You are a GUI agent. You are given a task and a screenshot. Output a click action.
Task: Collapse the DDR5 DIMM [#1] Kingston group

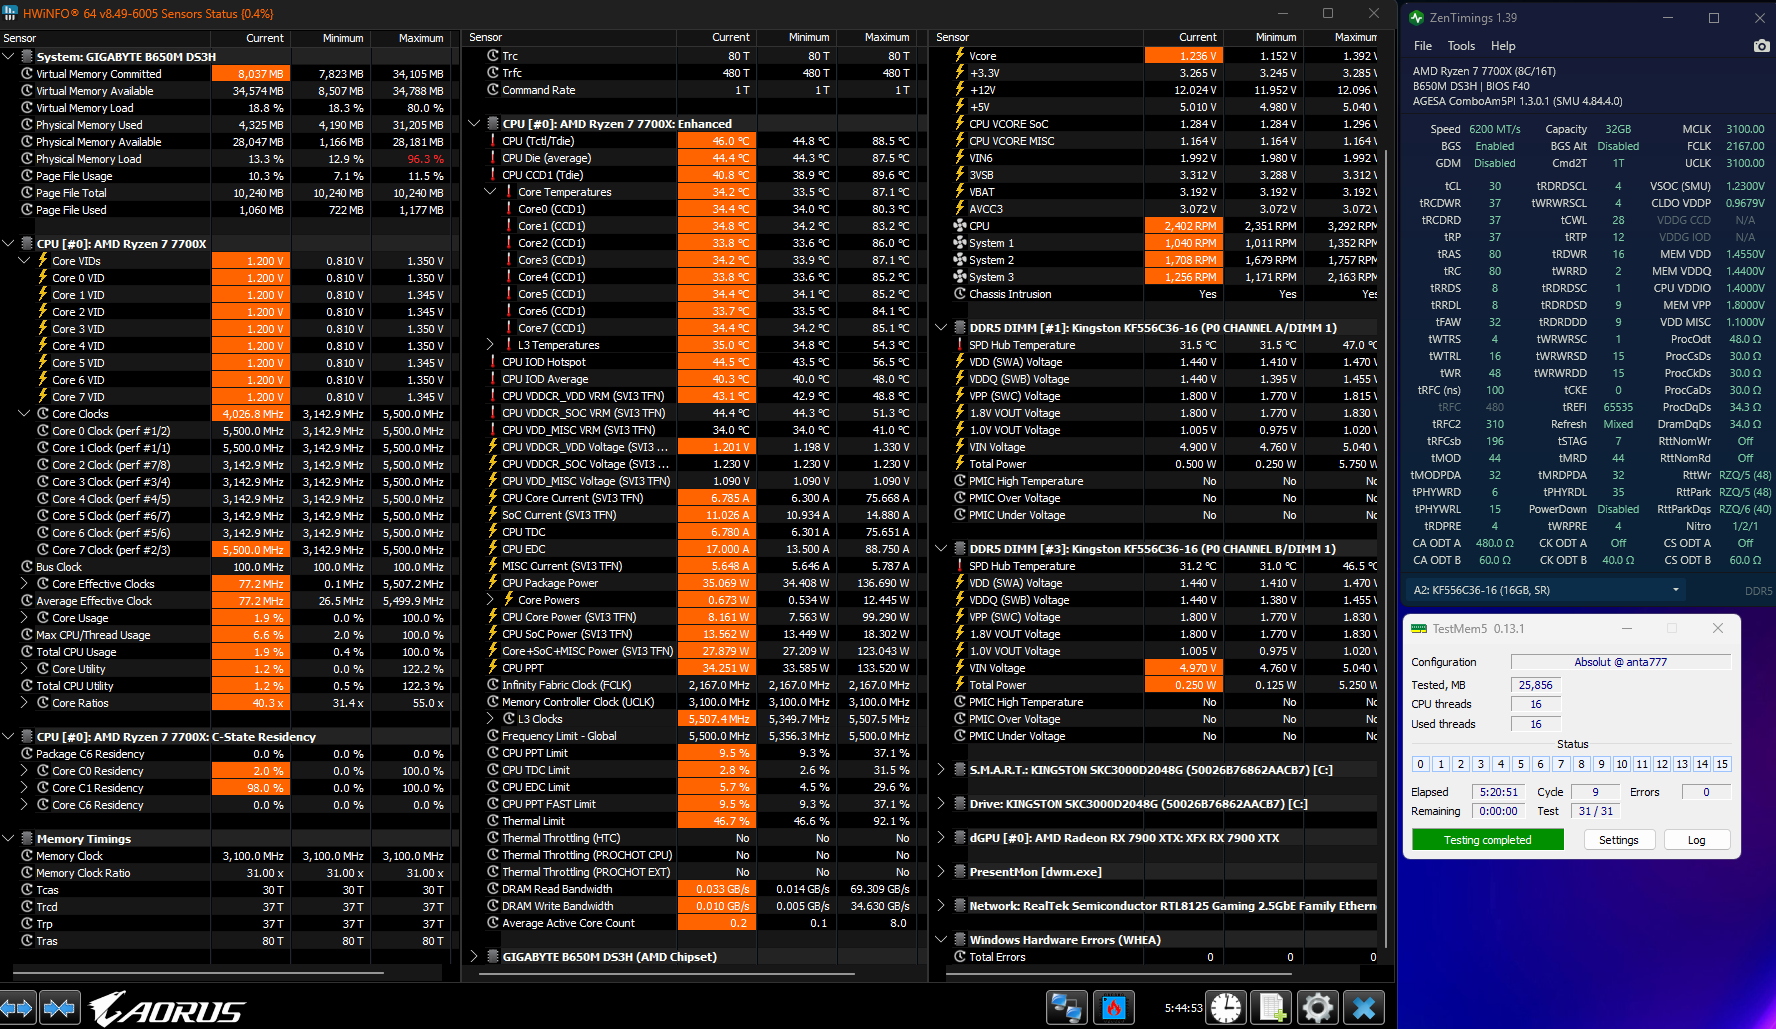tap(941, 328)
